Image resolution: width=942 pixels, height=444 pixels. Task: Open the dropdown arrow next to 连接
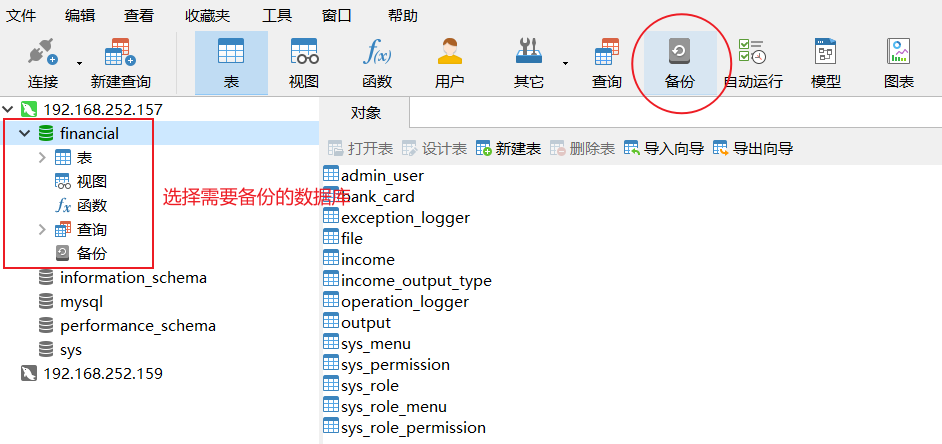point(79,63)
